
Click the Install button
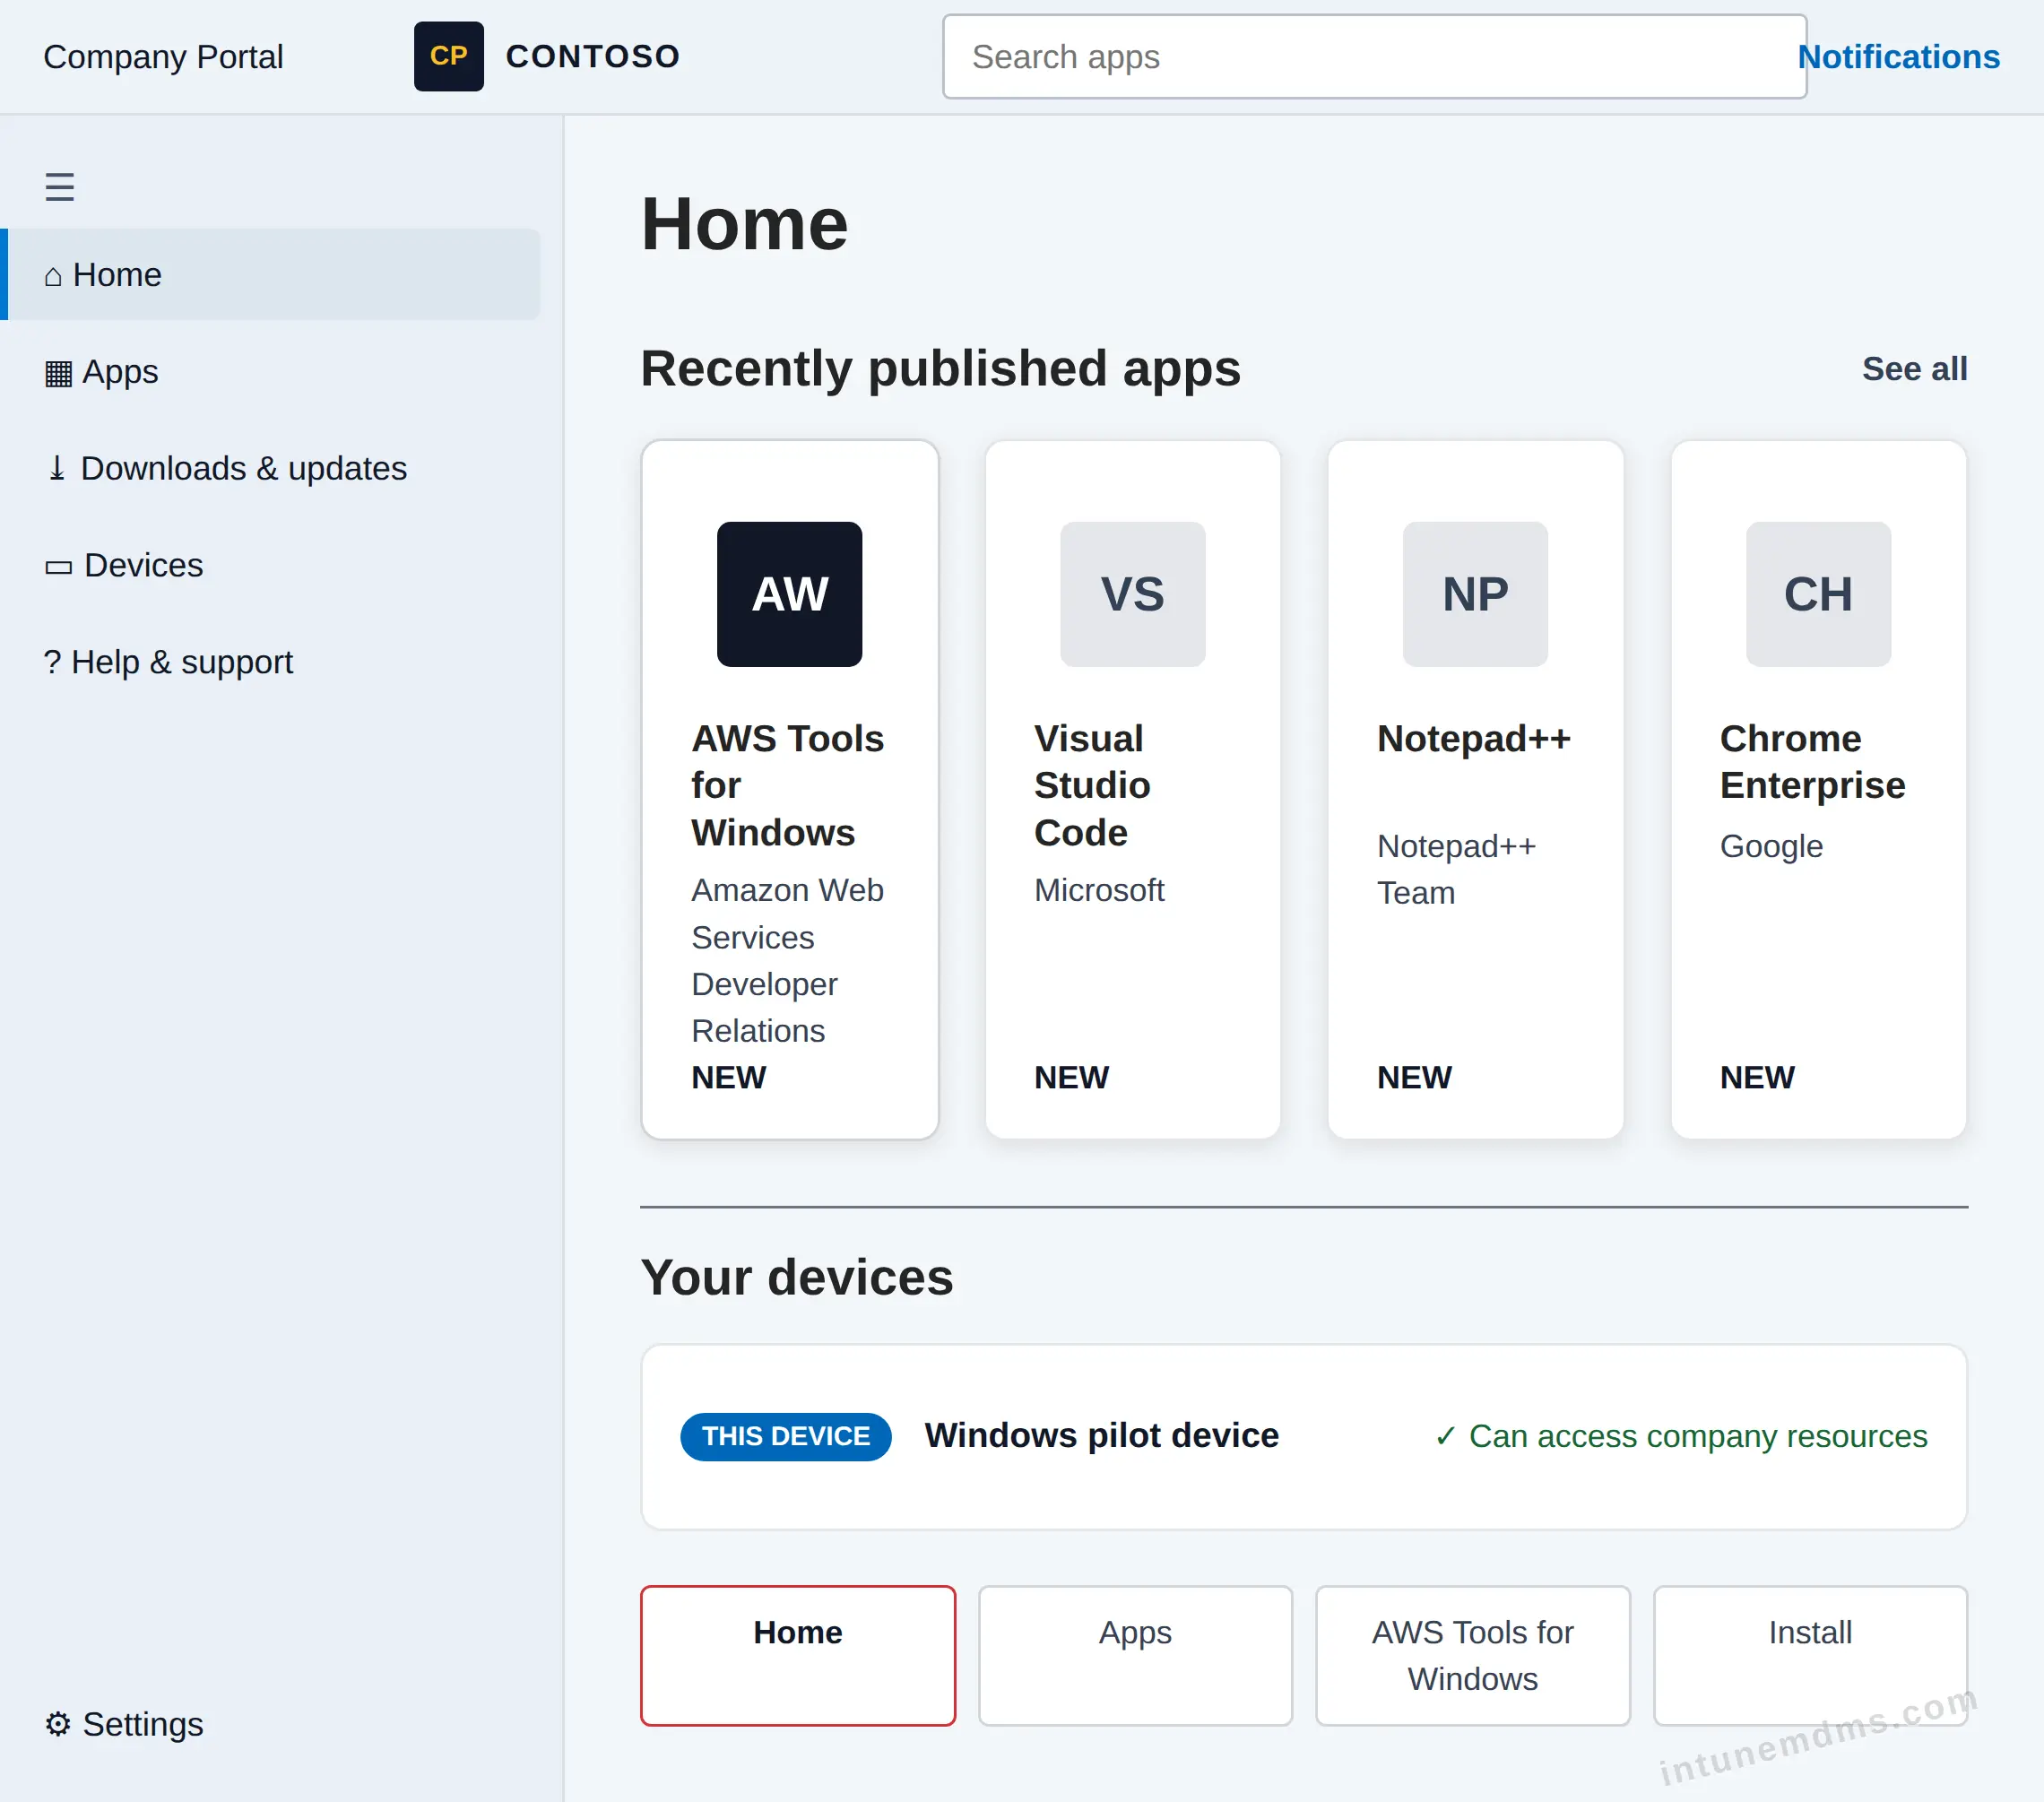tap(1810, 1655)
